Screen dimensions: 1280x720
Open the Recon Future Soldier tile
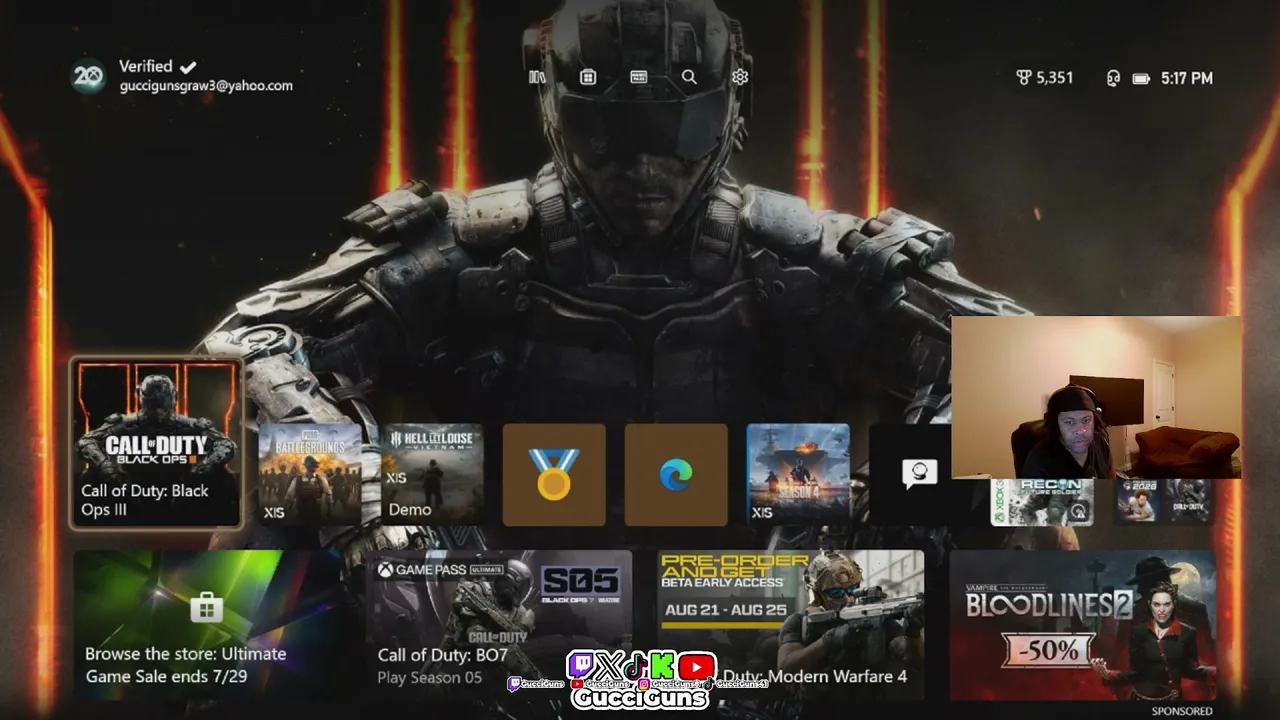pos(1042,502)
